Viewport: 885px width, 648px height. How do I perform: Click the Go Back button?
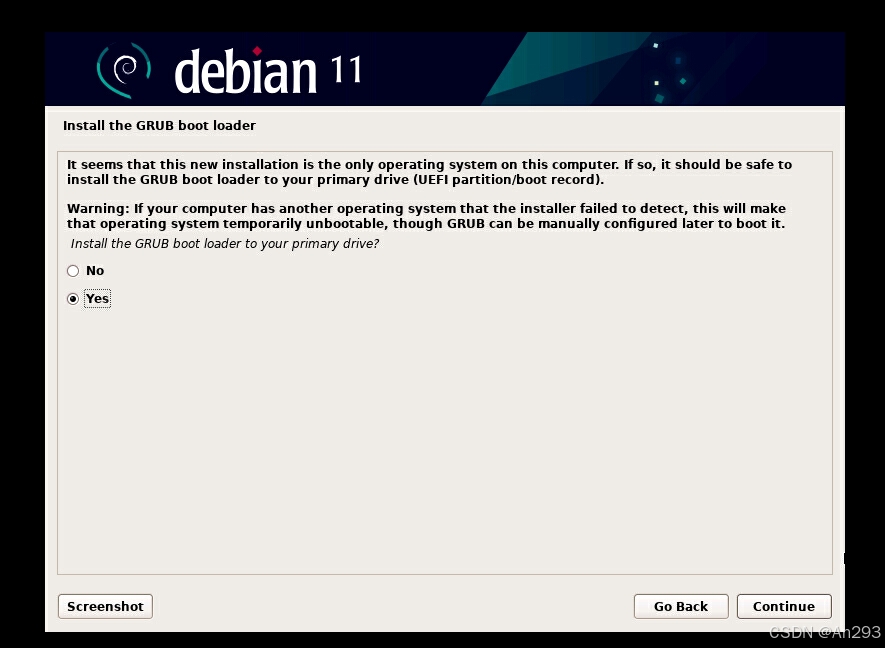(681, 606)
